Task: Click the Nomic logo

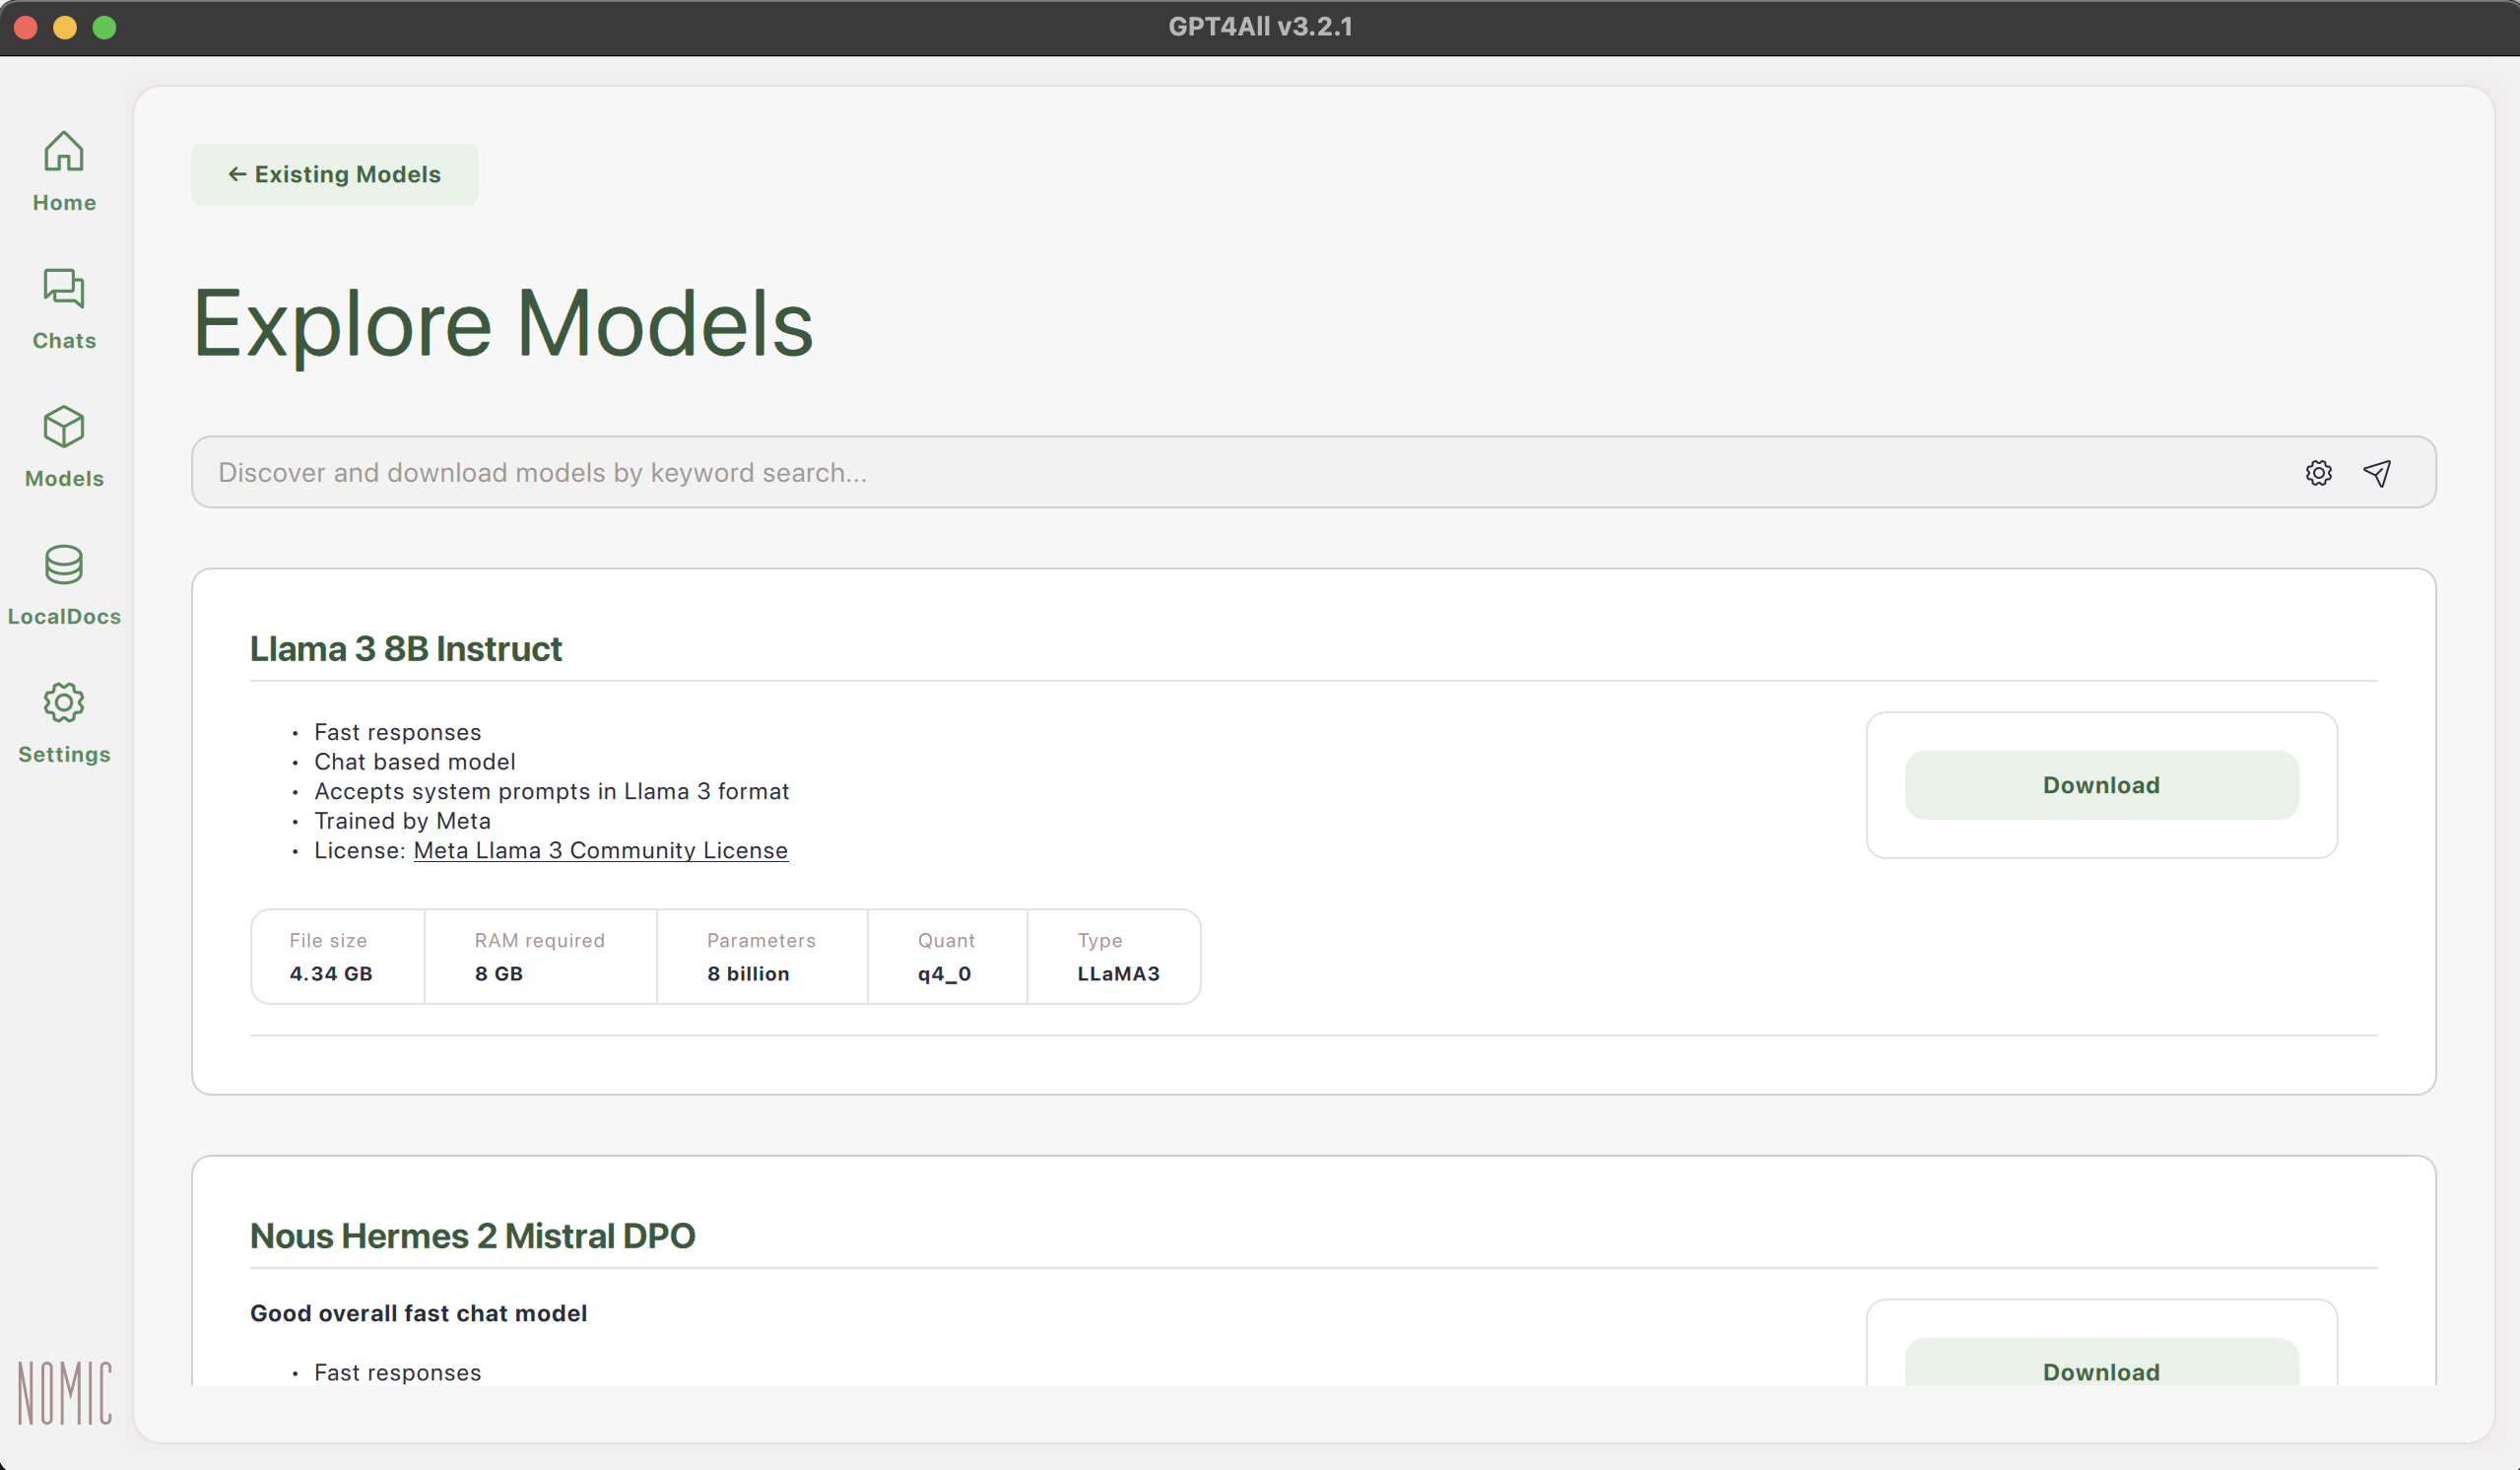Action: click(x=64, y=1392)
